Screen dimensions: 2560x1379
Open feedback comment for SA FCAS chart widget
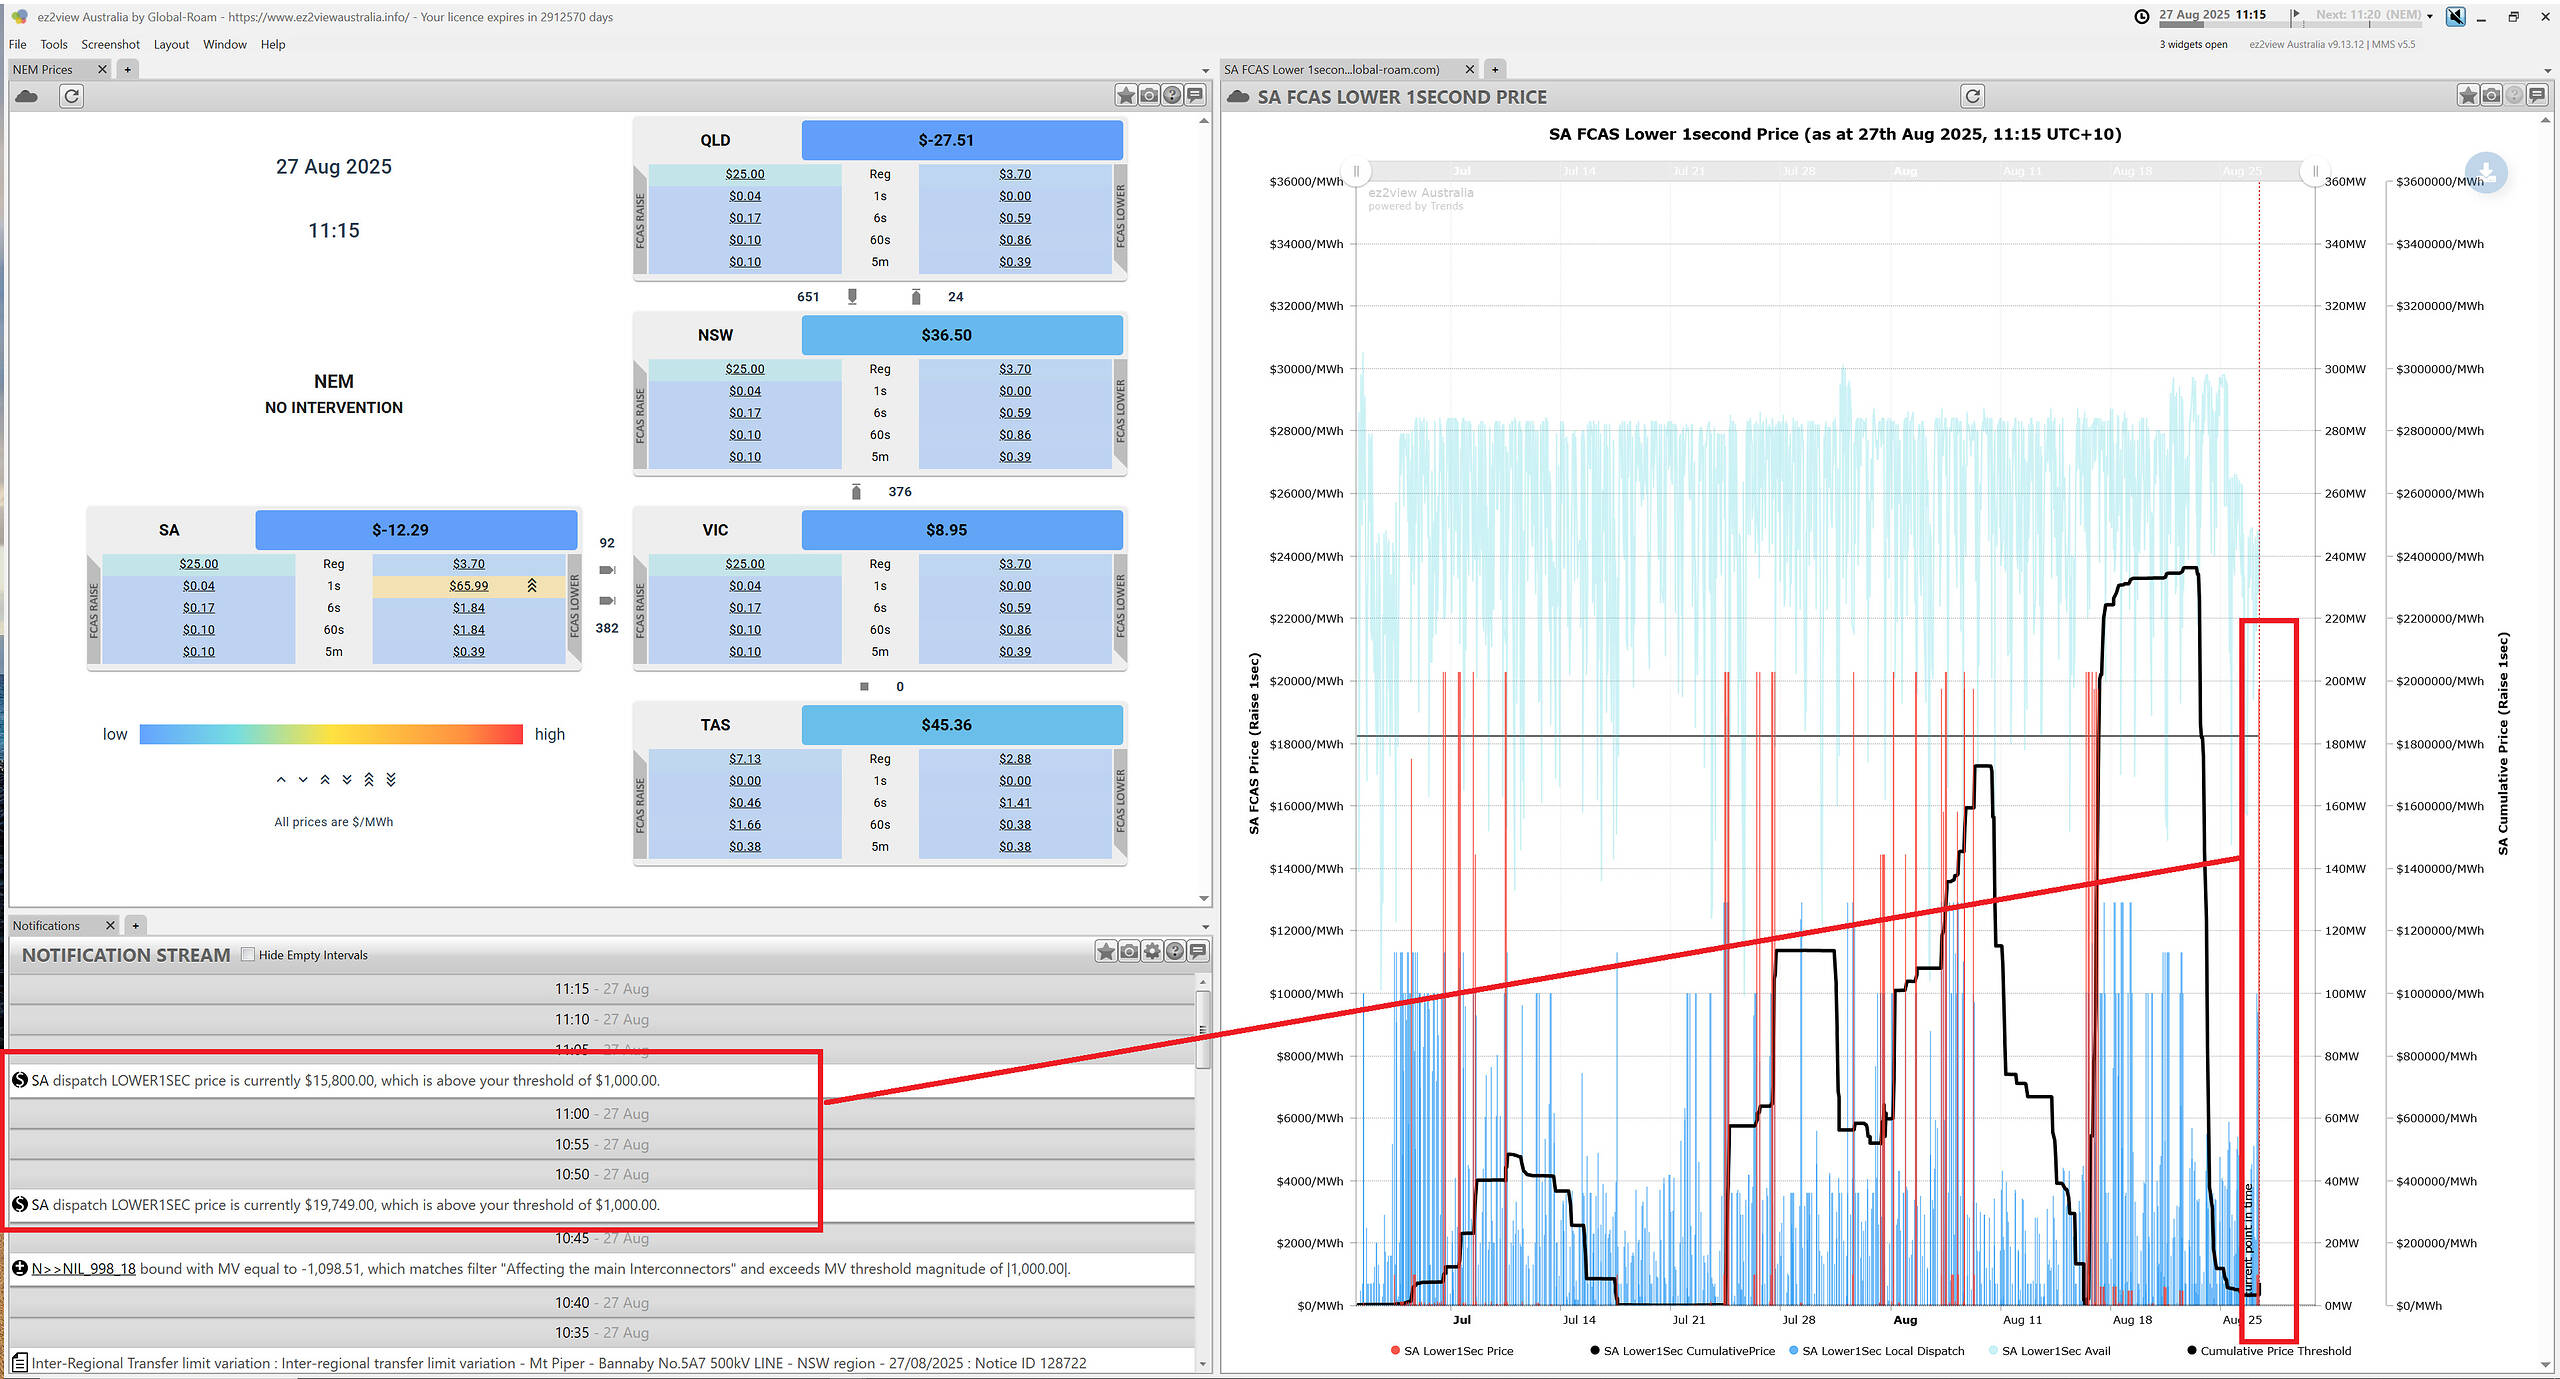pos(2537,95)
